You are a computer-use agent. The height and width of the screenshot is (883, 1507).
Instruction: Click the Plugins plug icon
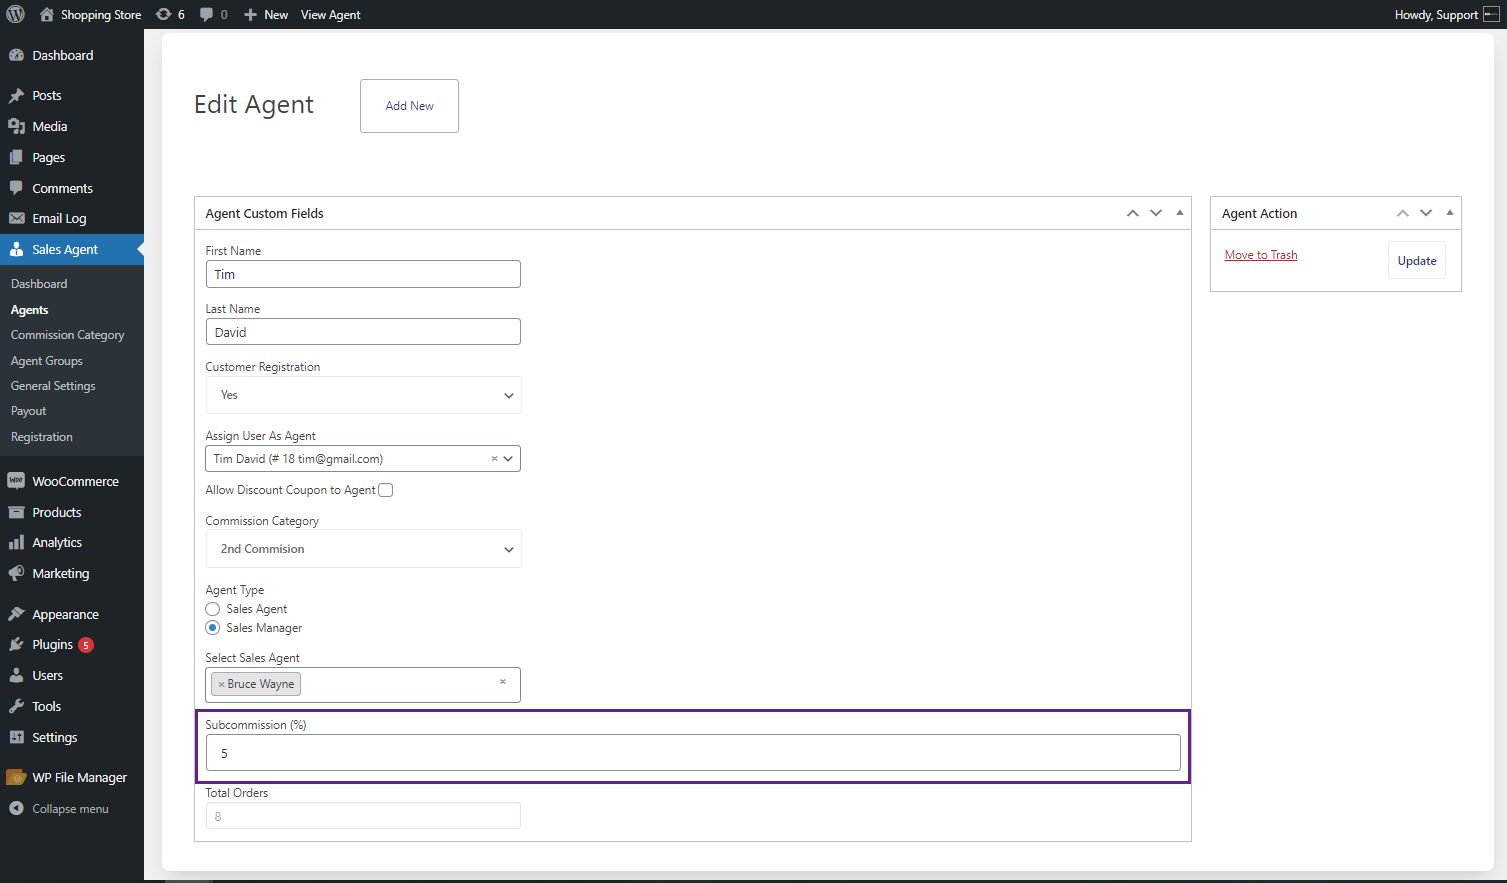point(16,644)
